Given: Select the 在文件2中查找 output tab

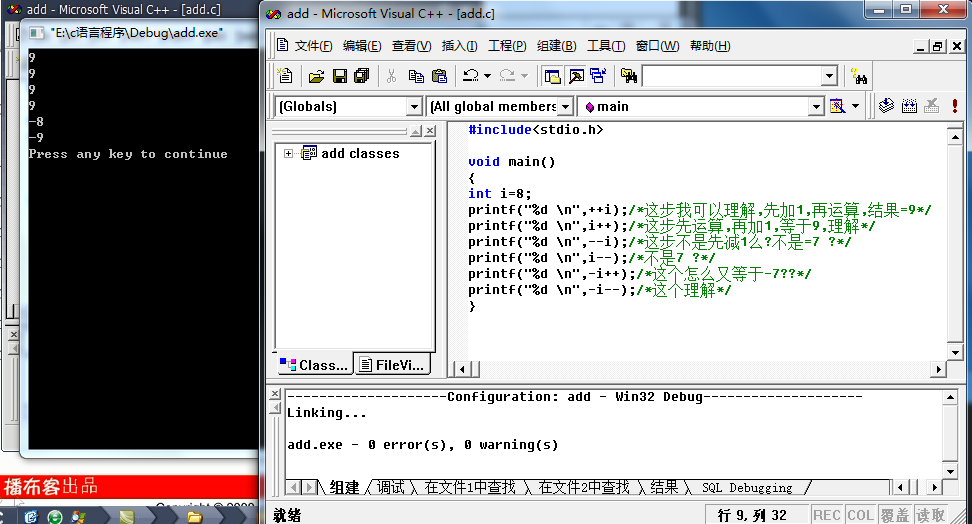Looking at the screenshot, I should (x=584, y=488).
